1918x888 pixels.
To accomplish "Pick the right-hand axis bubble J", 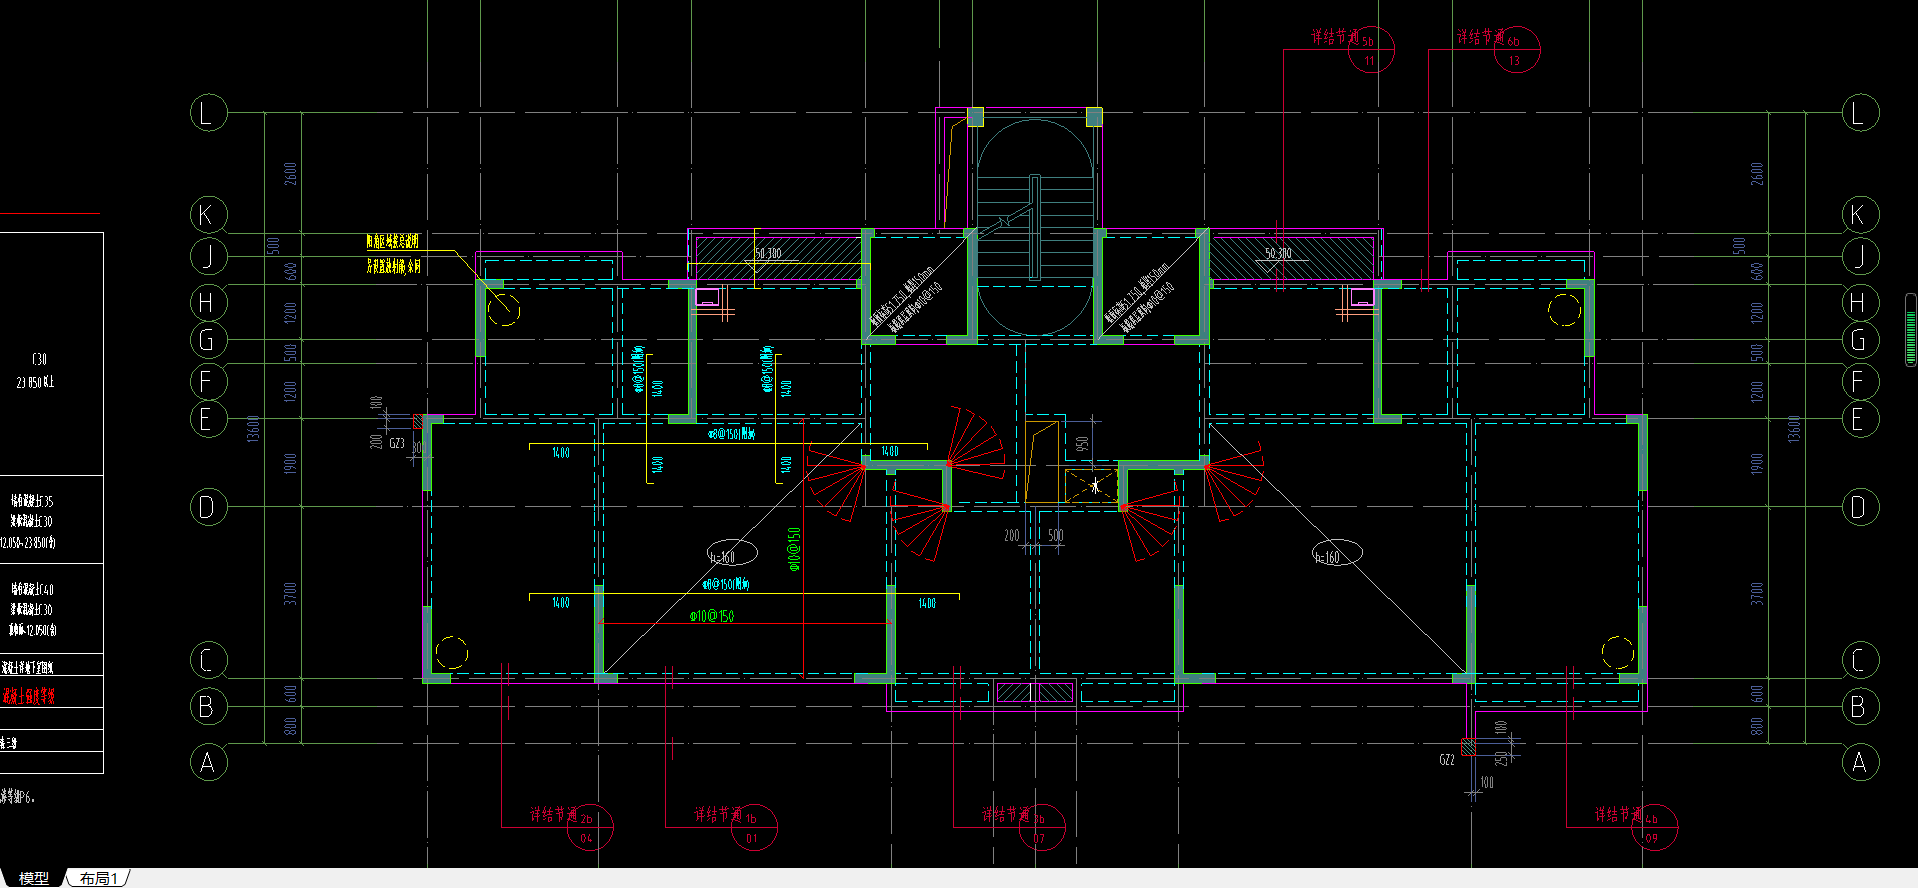I will [x=1860, y=257].
